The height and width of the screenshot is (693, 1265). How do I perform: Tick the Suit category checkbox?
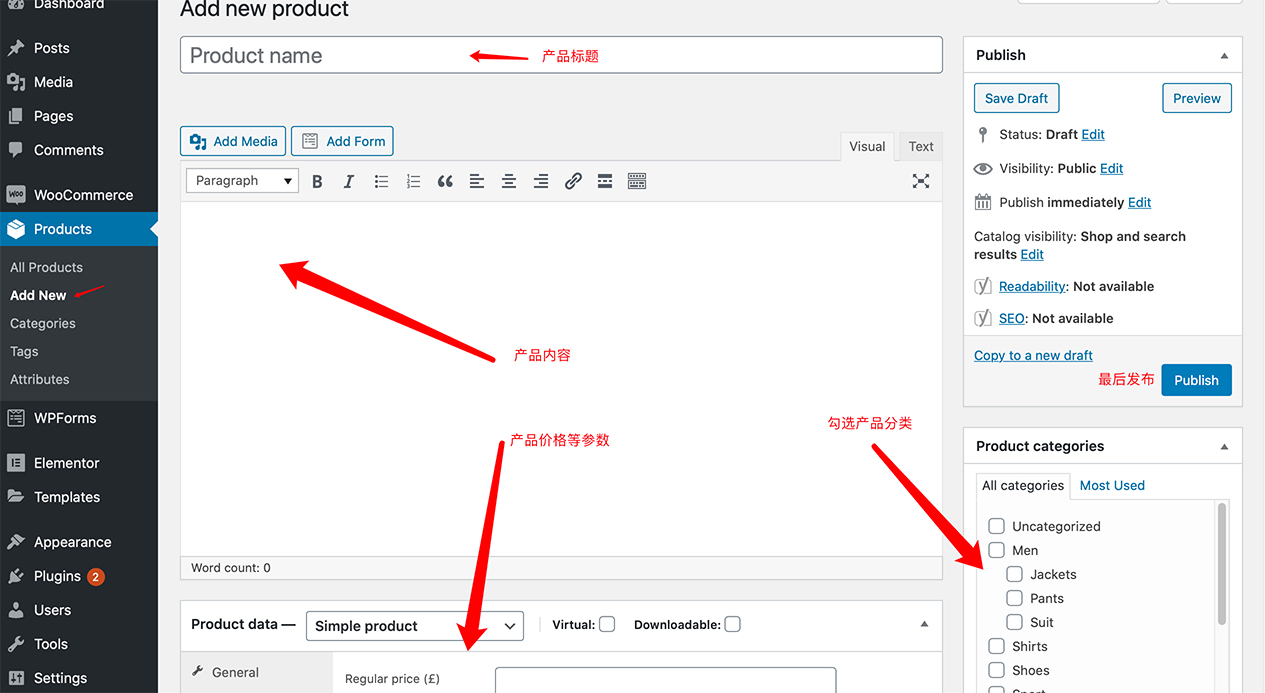point(1014,622)
